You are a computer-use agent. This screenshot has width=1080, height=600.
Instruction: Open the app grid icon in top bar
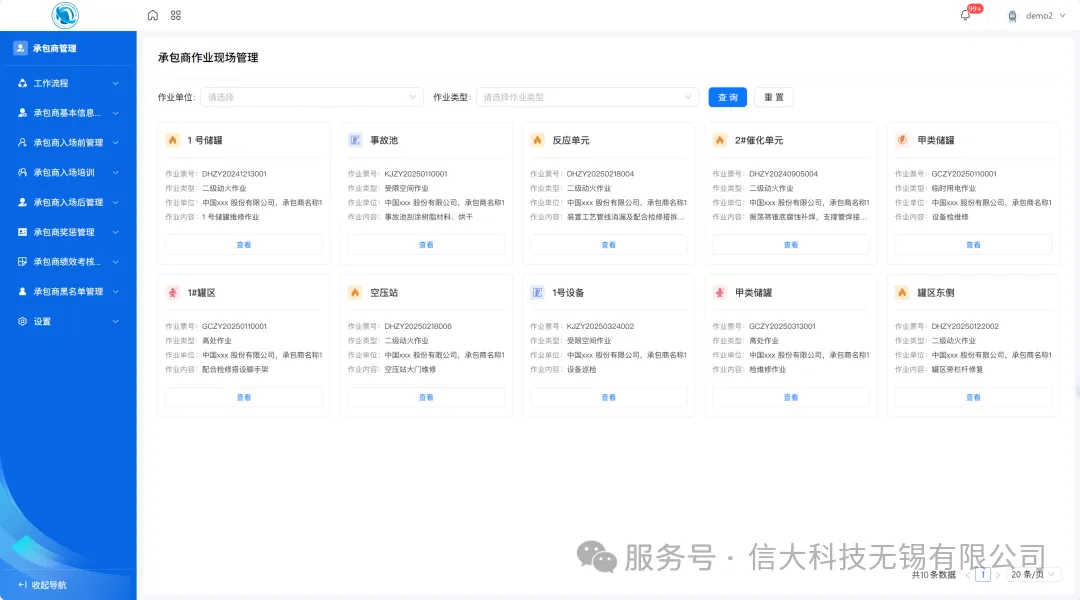tap(176, 15)
